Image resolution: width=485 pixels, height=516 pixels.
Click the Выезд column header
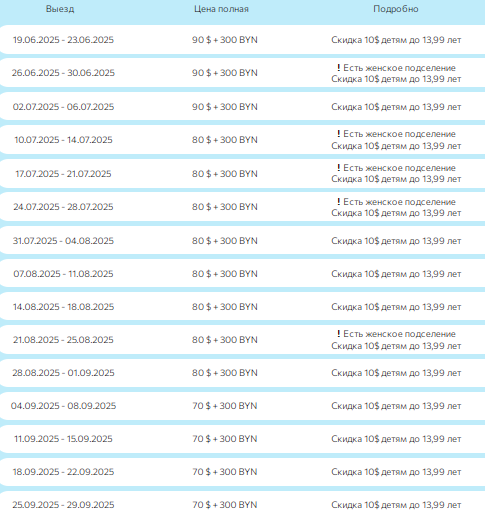coord(60,9)
